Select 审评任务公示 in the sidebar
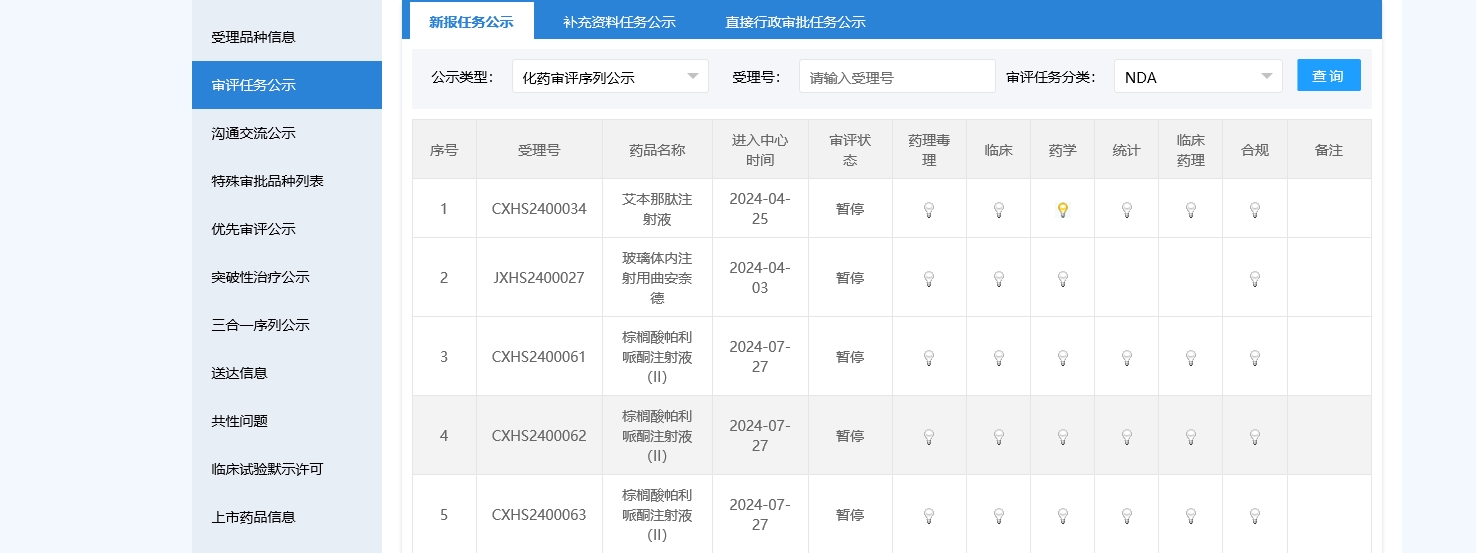This screenshot has height=553, width=1476. [x=287, y=85]
